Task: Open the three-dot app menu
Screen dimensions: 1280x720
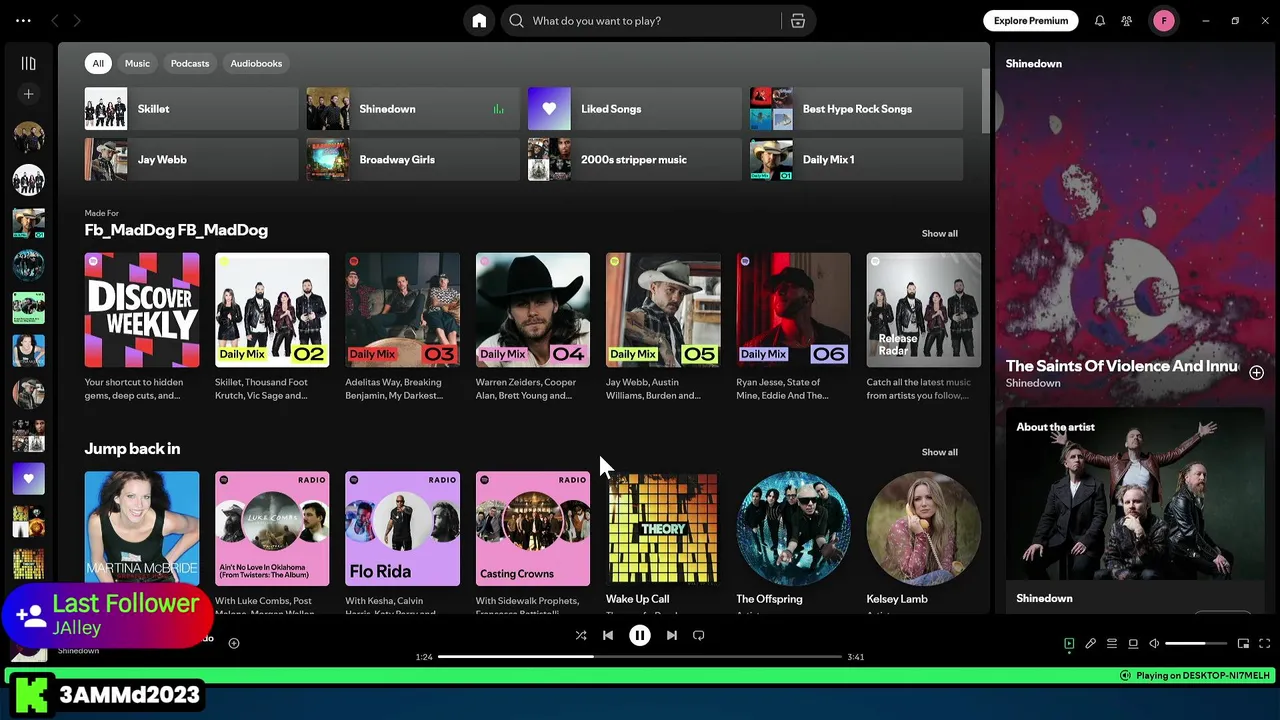Action: pos(23,21)
